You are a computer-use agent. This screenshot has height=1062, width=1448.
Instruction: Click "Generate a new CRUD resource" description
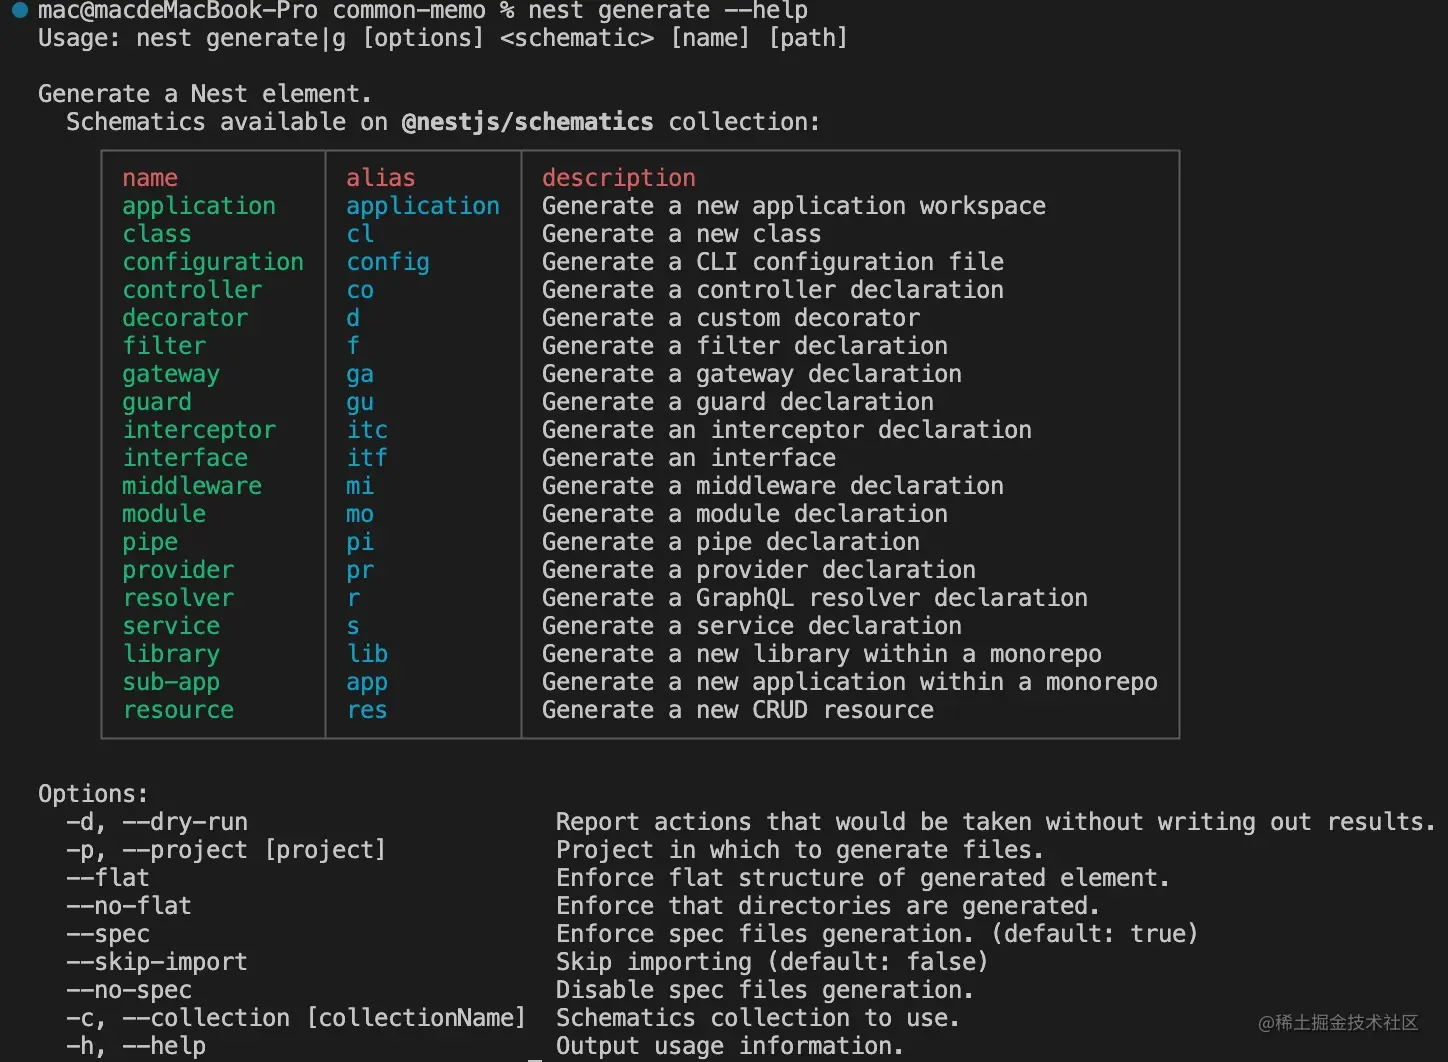tap(738, 710)
